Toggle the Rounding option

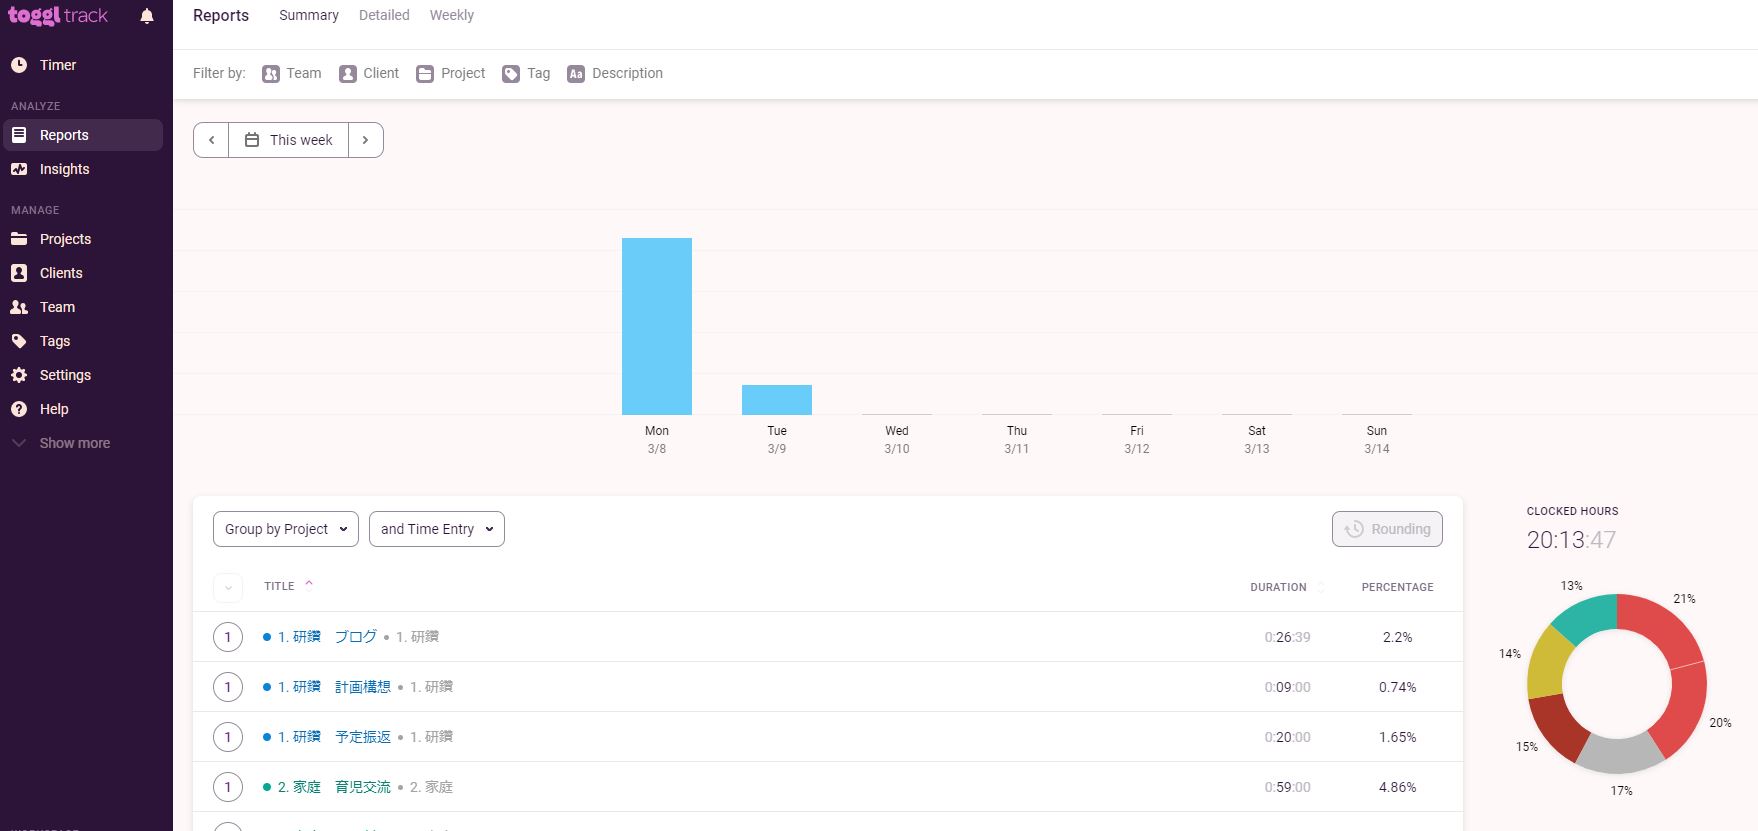pos(1387,529)
